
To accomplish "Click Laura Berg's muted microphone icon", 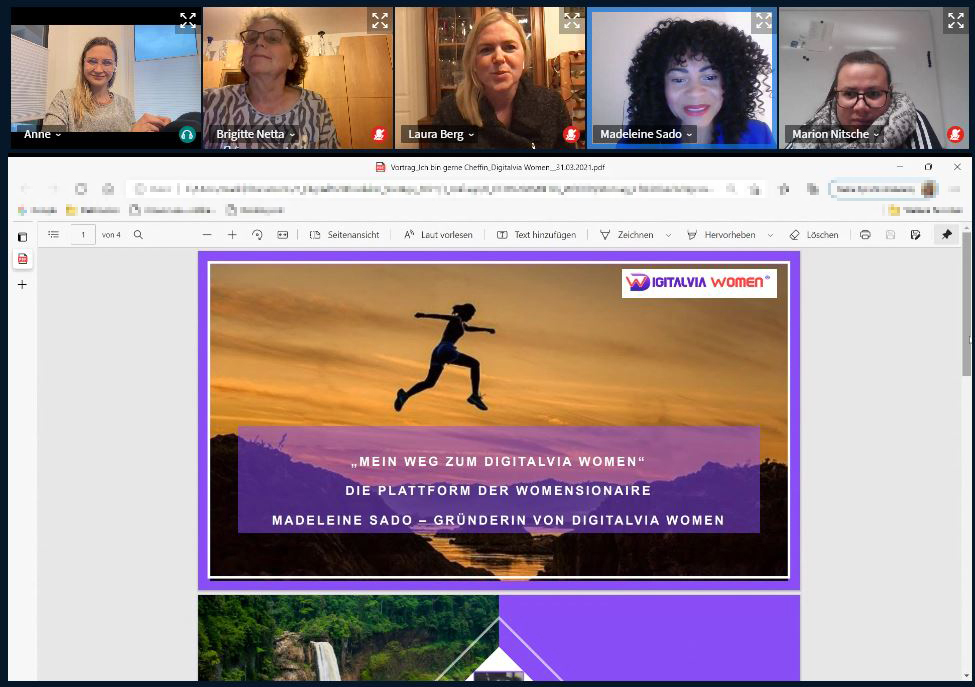I will tap(571, 134).
